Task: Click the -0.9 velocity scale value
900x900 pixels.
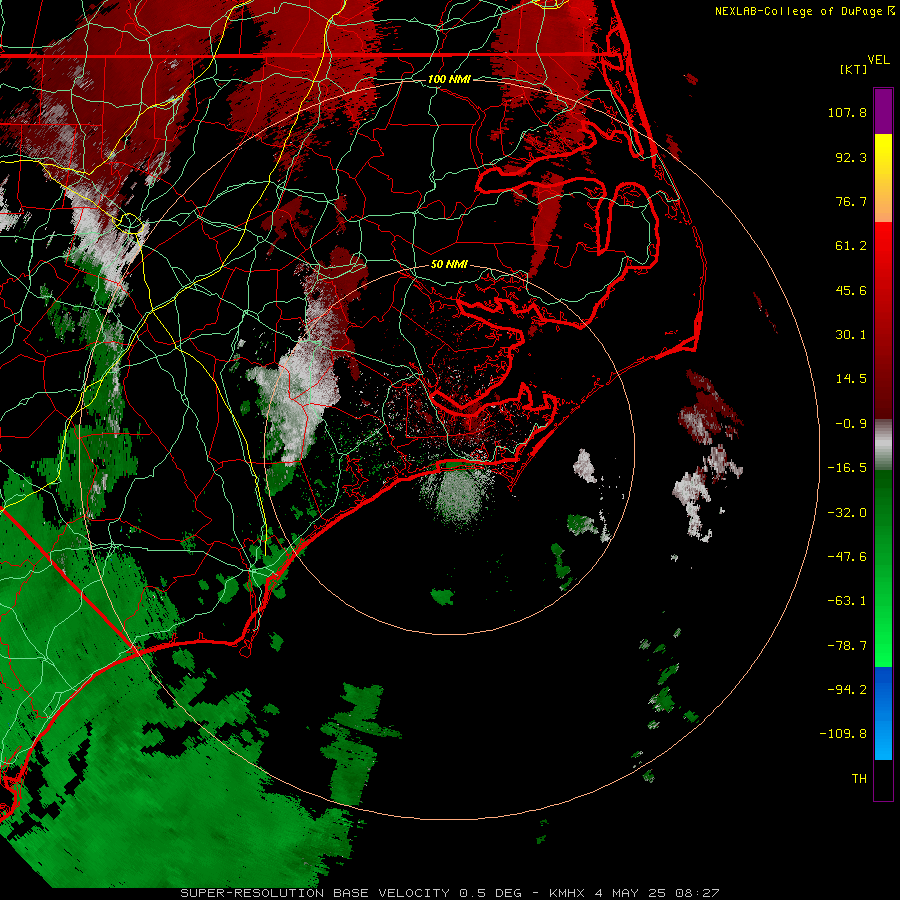Action: 851,424
